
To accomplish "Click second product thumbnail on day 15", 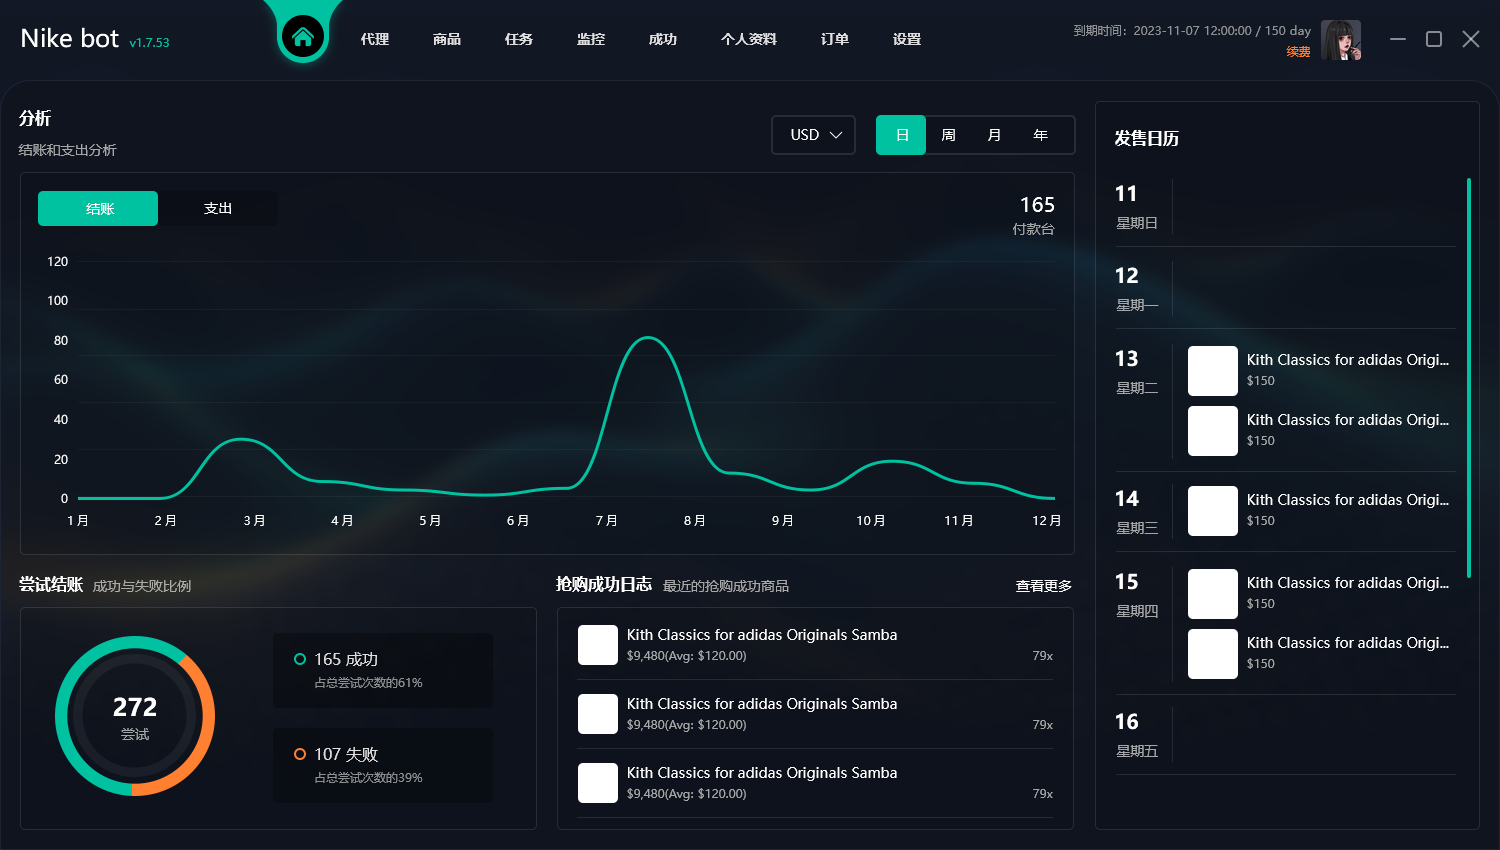I will [1213, 654].
